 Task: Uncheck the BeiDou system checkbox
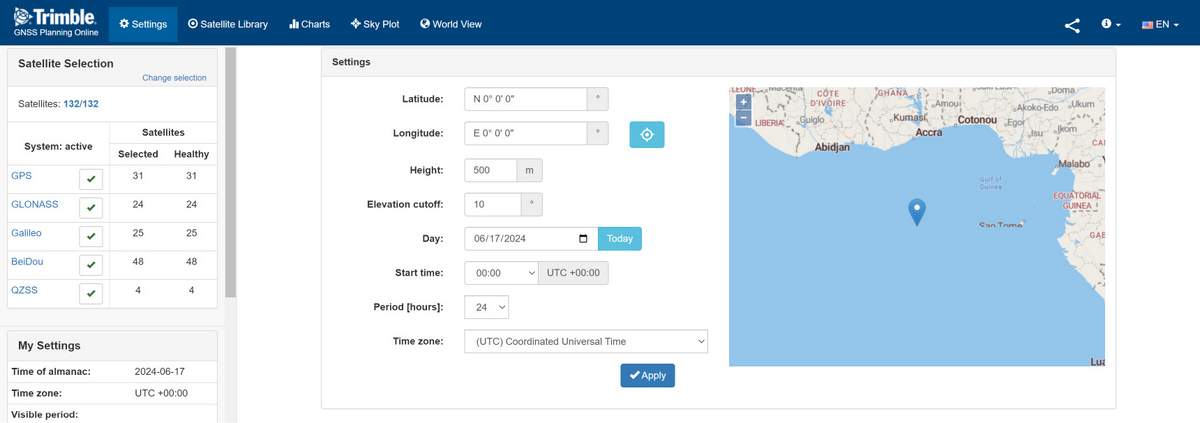[x=91, y=265]
